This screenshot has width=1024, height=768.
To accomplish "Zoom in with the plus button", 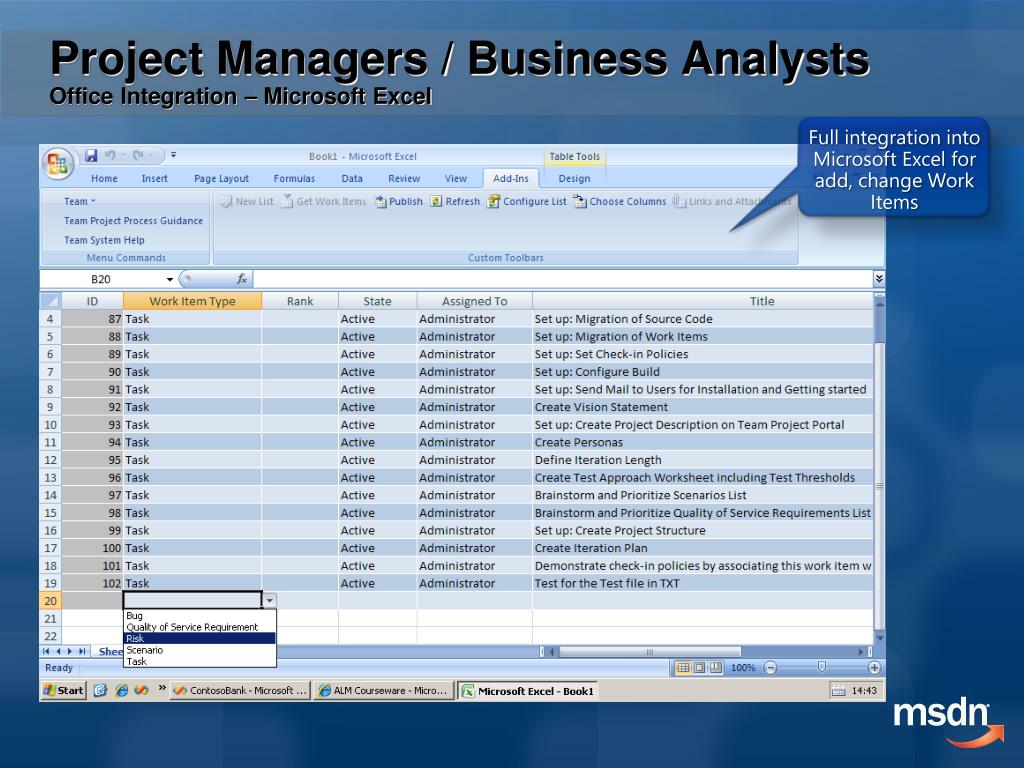I will pyautogui.click(x=874, y=667).
